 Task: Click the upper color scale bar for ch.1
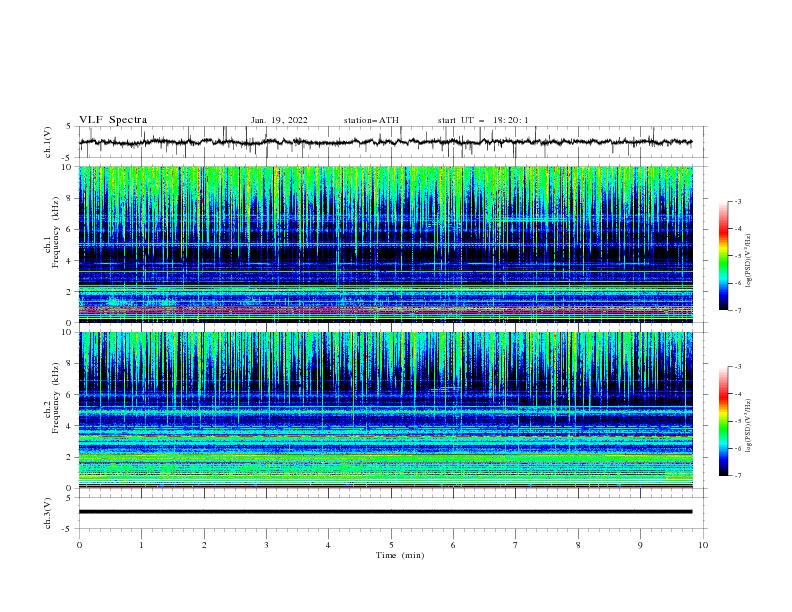pyautogui.click(x=723, y=256)
